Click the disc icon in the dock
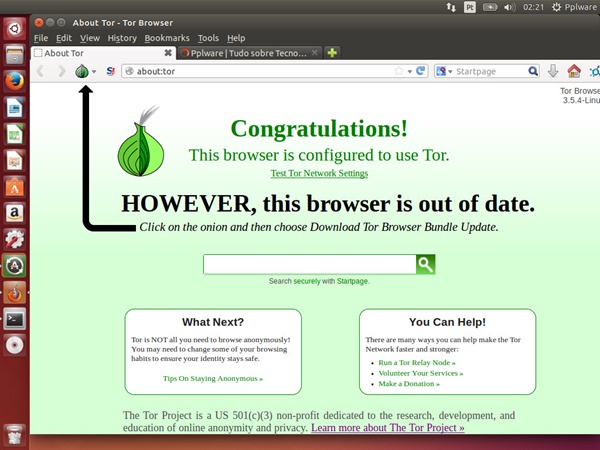 coord(15,345)
